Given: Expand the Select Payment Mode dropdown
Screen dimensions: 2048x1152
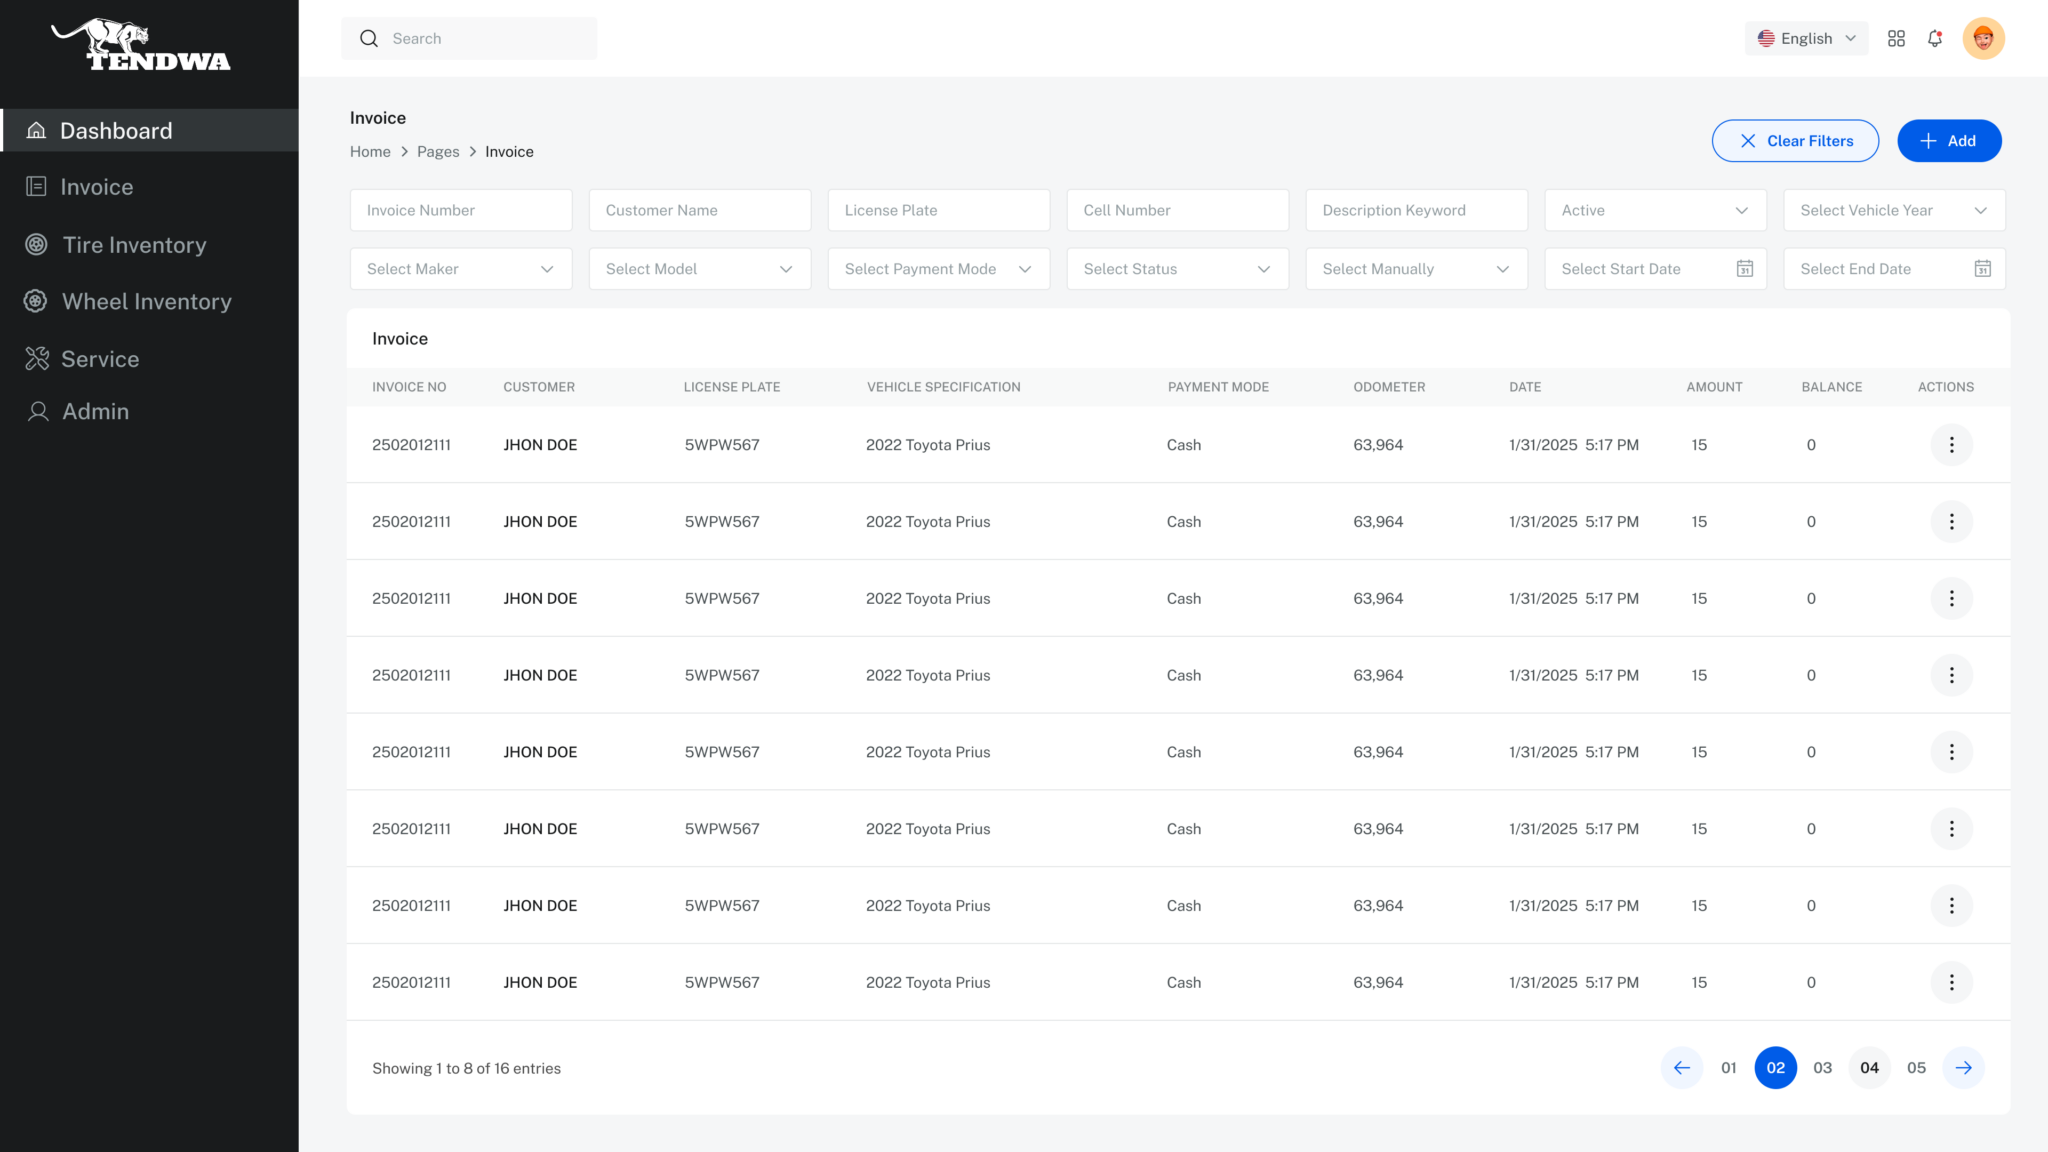Looking at the screenshot, I should [x=937, y=268].
